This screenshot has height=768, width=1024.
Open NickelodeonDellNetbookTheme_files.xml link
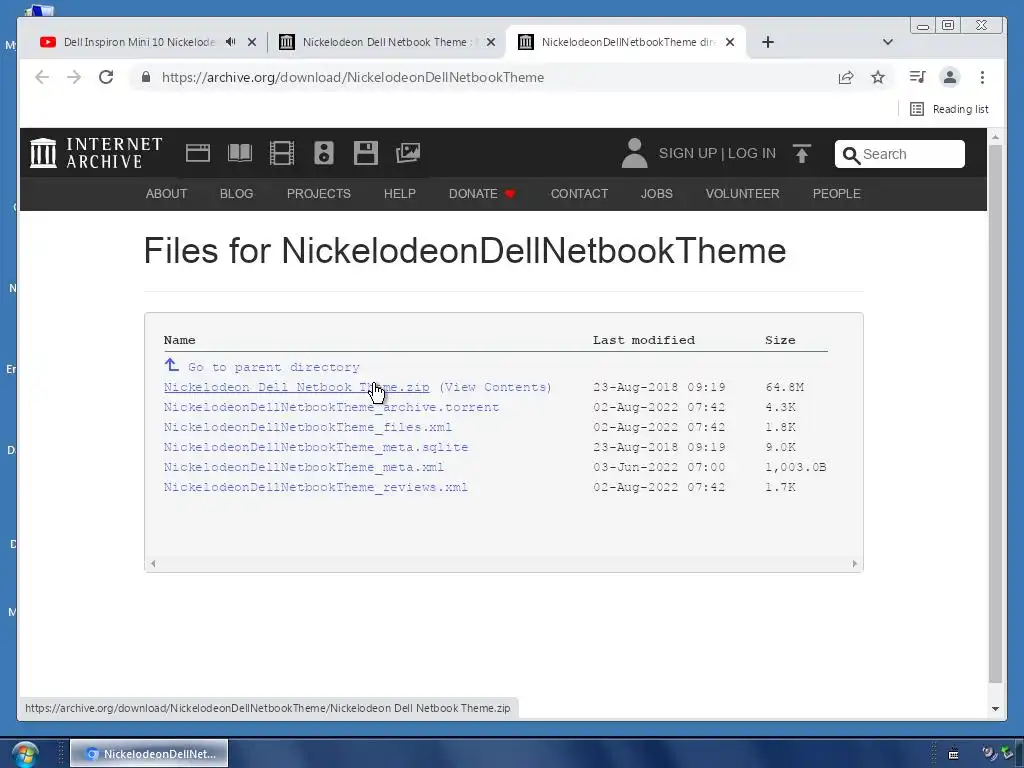[x=308, y=427]
